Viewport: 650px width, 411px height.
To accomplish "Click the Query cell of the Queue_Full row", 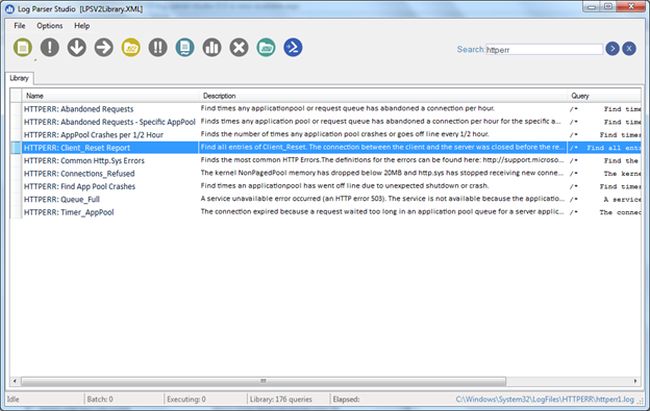I will tap(604, 199).
